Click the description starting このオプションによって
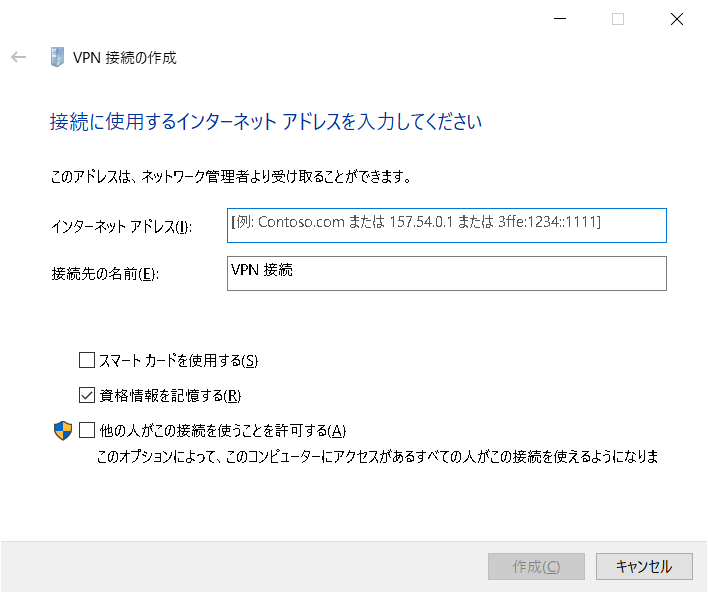Image resolution: width=708 pixels, height=593 pixels. tap(377, 457)
